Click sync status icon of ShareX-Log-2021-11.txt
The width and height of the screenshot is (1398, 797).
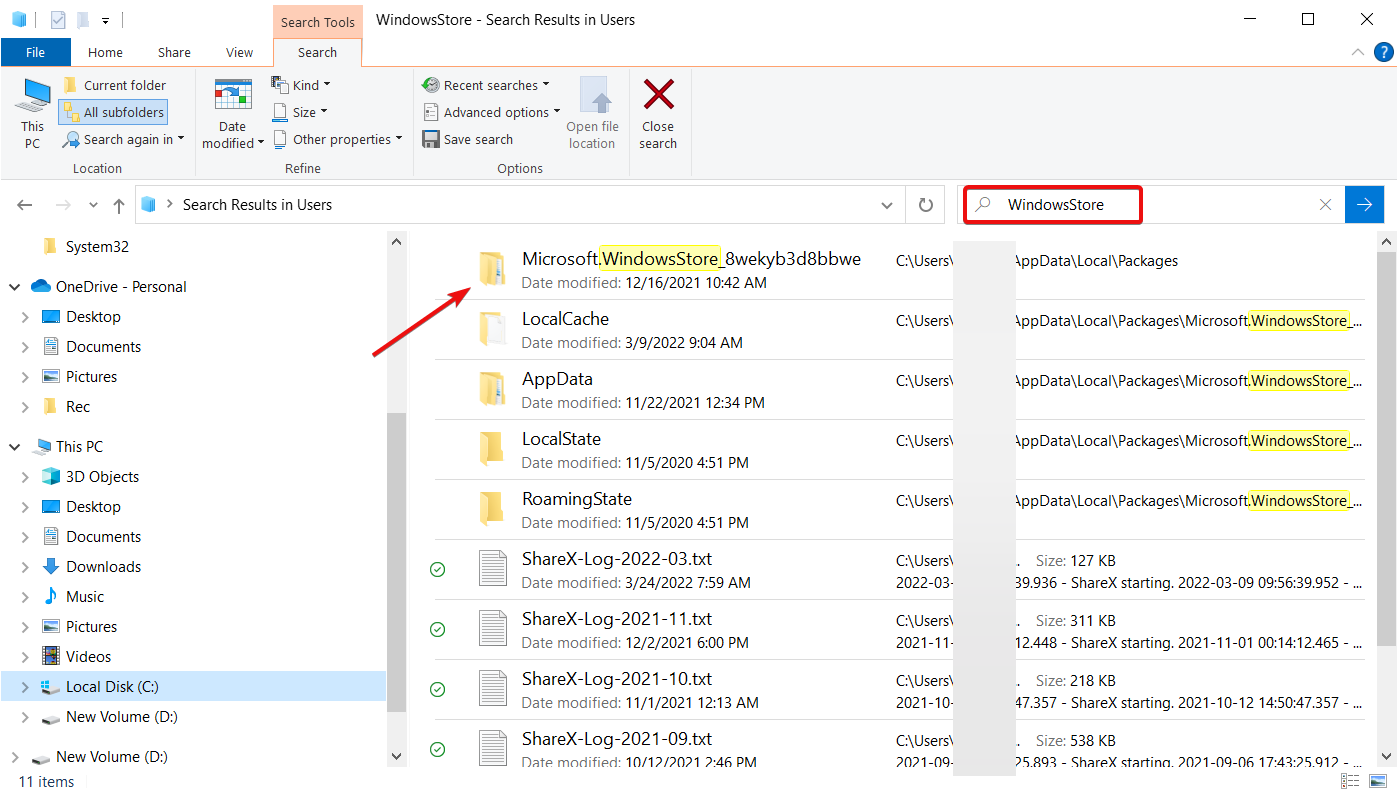click(437, 629)
